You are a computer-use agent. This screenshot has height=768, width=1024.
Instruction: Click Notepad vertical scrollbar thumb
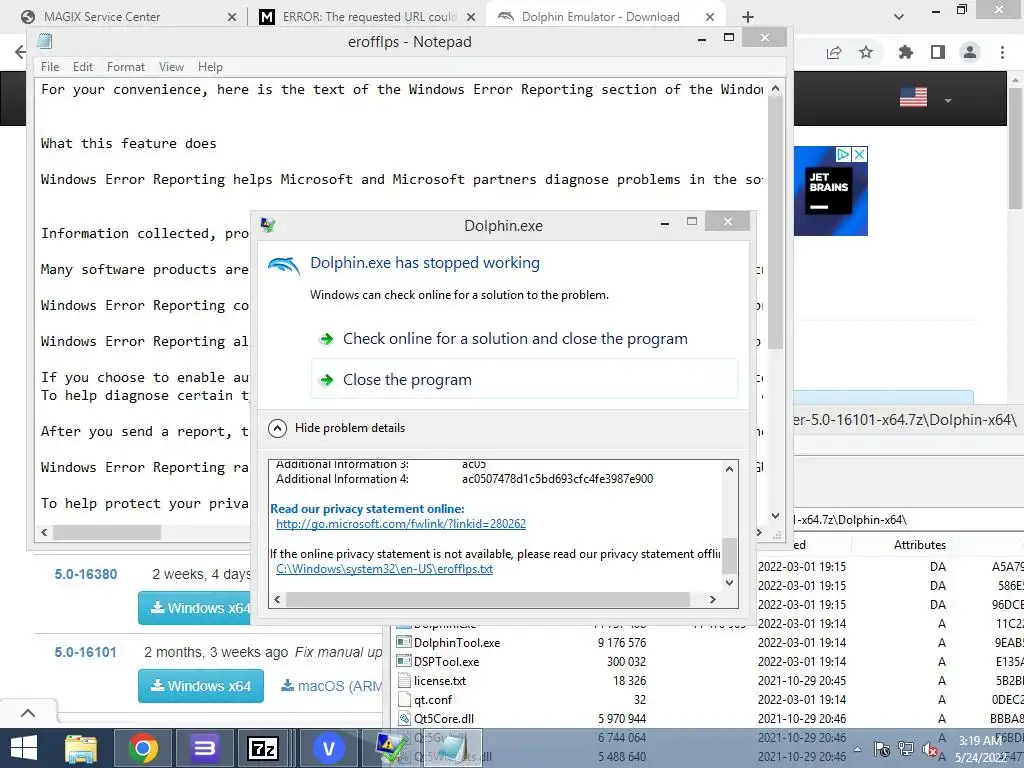point(775,222)
